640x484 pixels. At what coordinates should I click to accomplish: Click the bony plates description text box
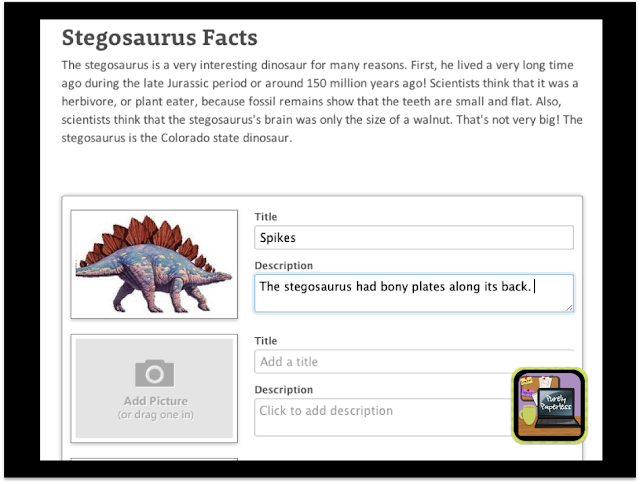(x=413, y=294)
